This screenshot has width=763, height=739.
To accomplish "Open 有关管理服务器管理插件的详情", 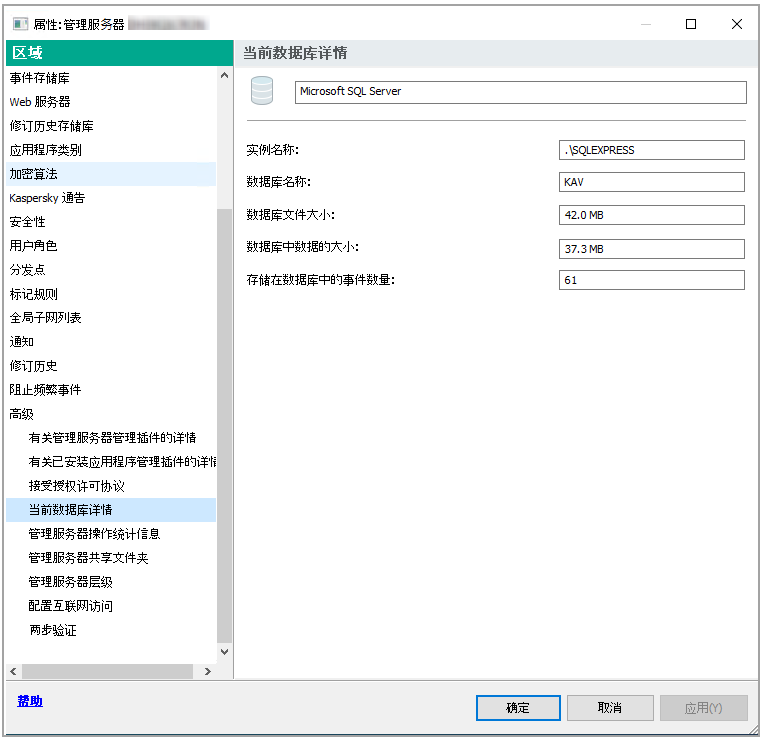I will [x=111, y=438].
